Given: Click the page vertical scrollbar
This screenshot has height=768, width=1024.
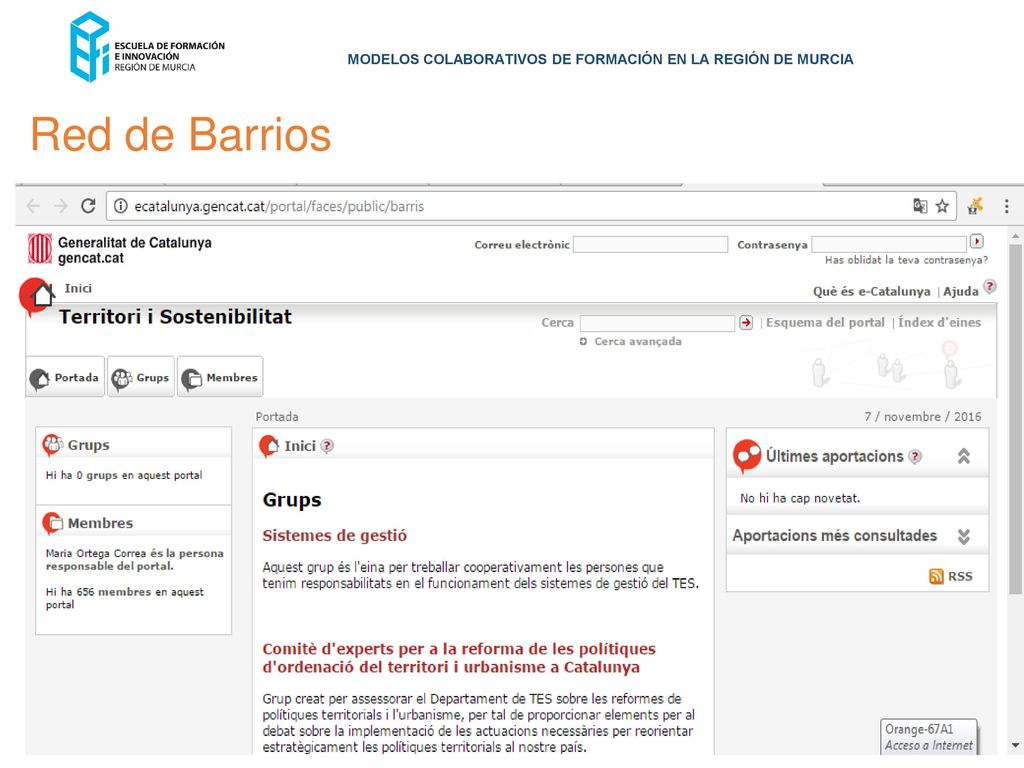Looking at the screenshot, I should (x=1015, y=419).
